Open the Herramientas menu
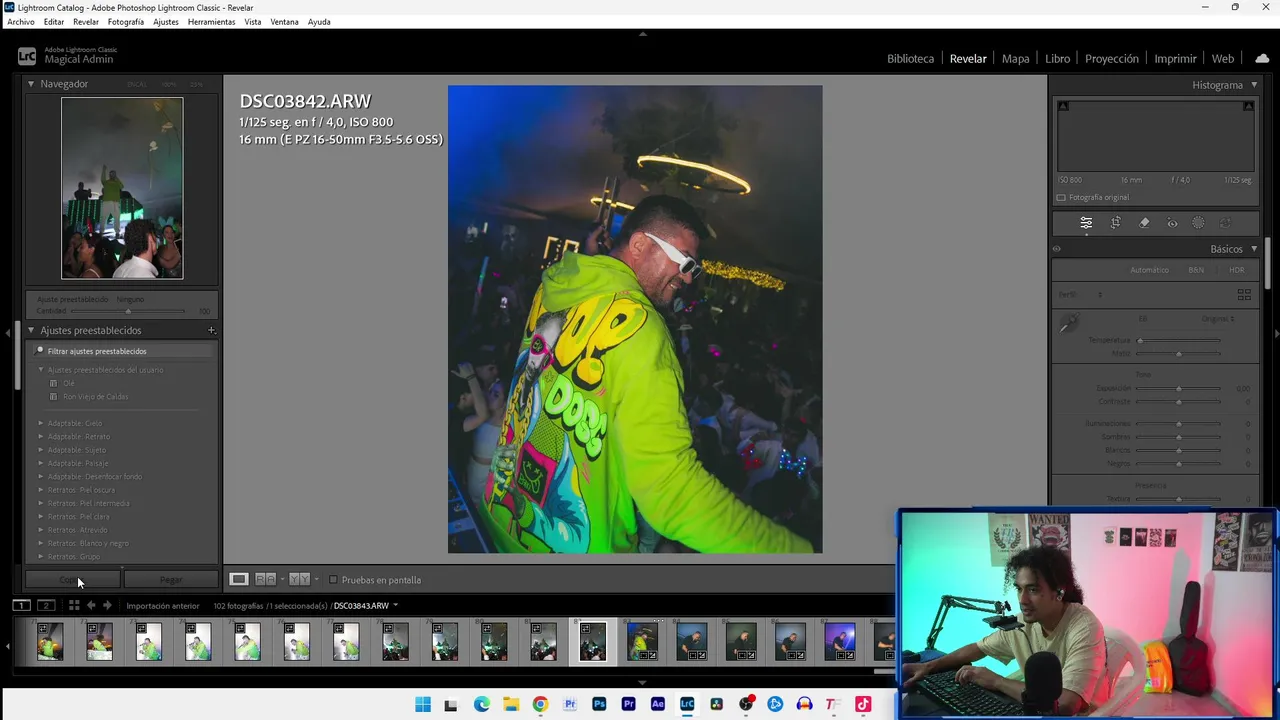The height and width of the screenshot is (720, 1280). click(x=211, y=22)
